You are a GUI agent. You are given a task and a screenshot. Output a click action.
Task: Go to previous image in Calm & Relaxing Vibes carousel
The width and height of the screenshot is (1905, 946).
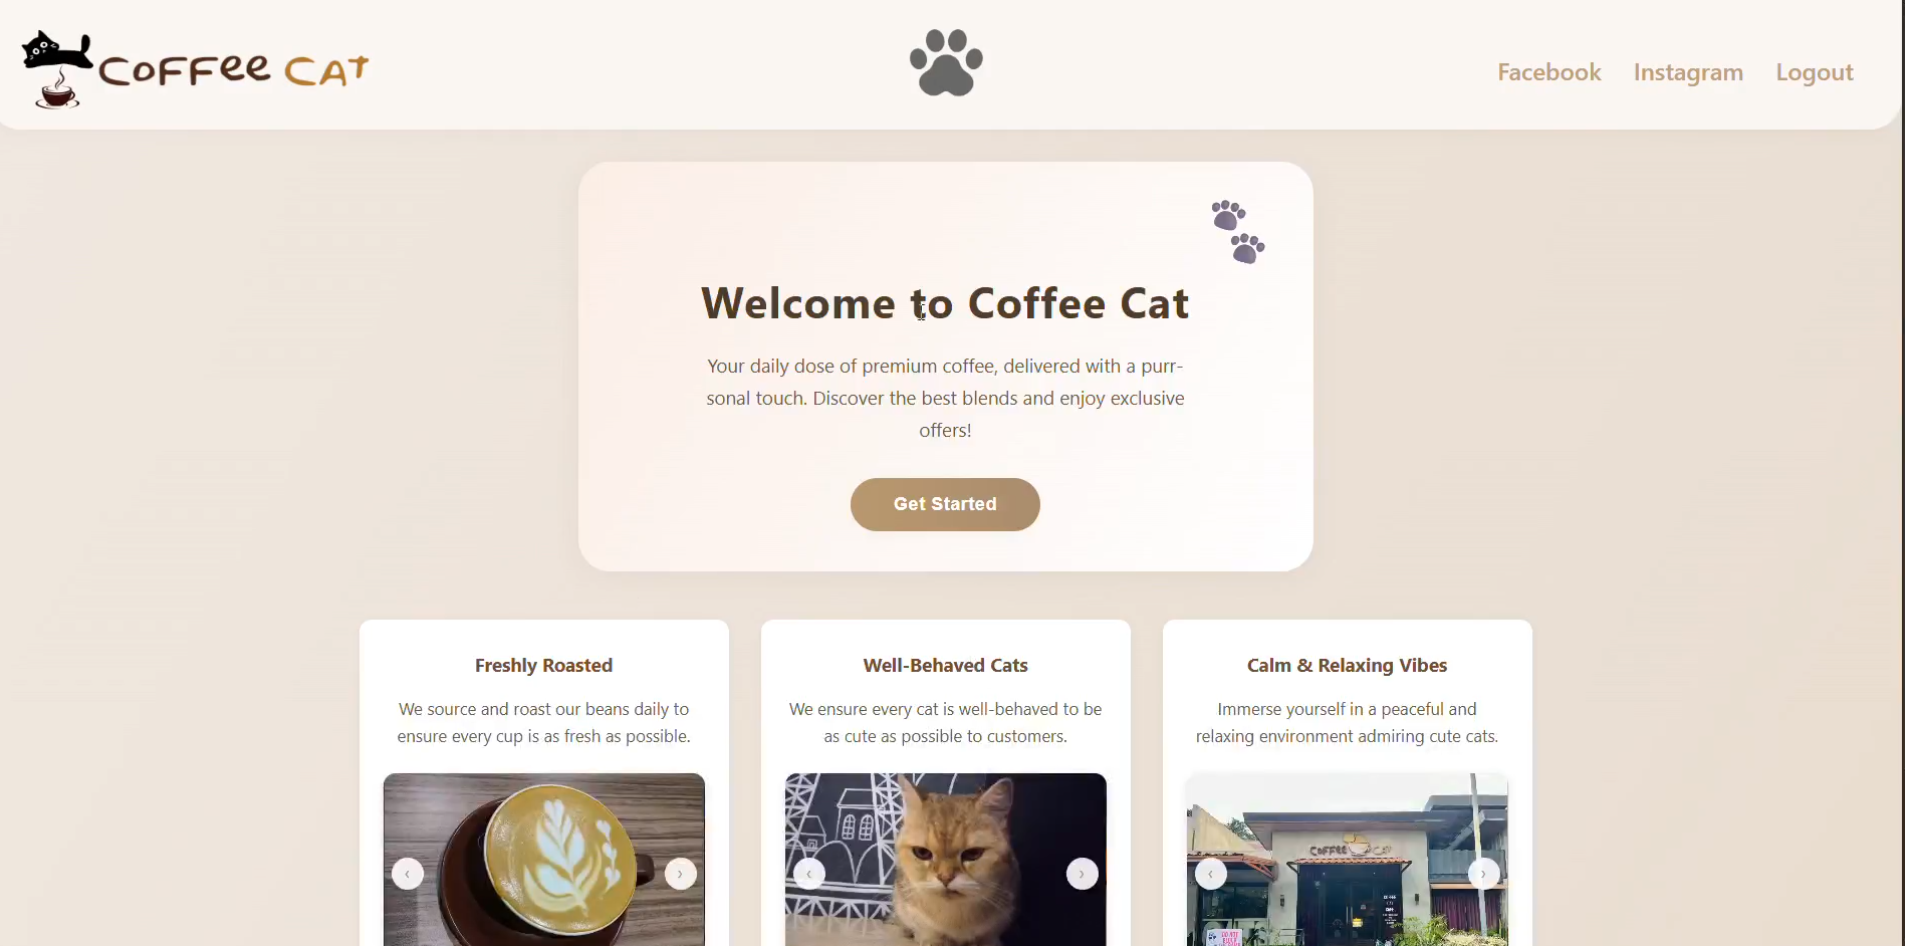point(1211,874)
